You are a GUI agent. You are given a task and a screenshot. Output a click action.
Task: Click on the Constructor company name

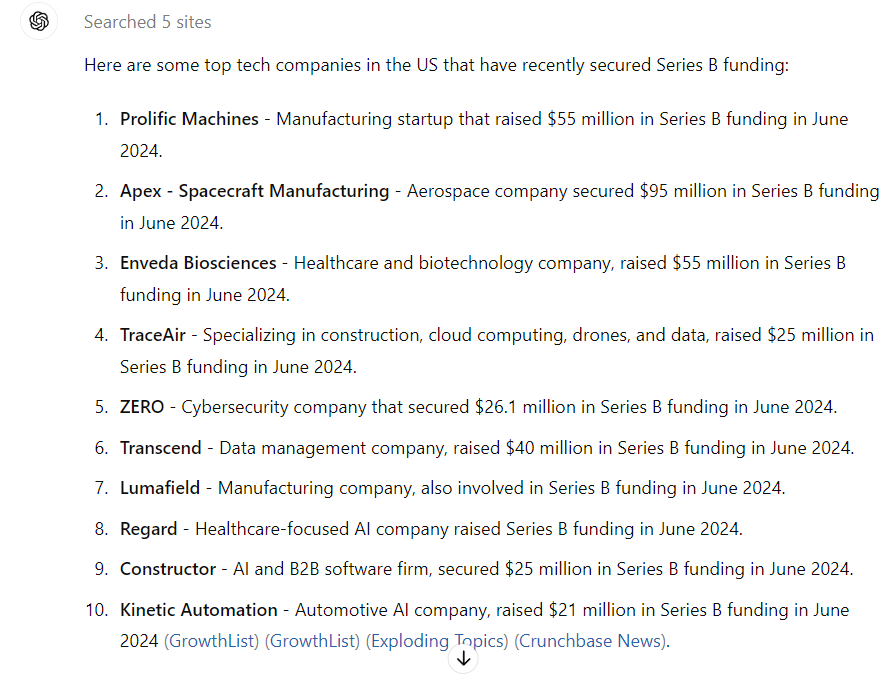[x=168, y=569]
